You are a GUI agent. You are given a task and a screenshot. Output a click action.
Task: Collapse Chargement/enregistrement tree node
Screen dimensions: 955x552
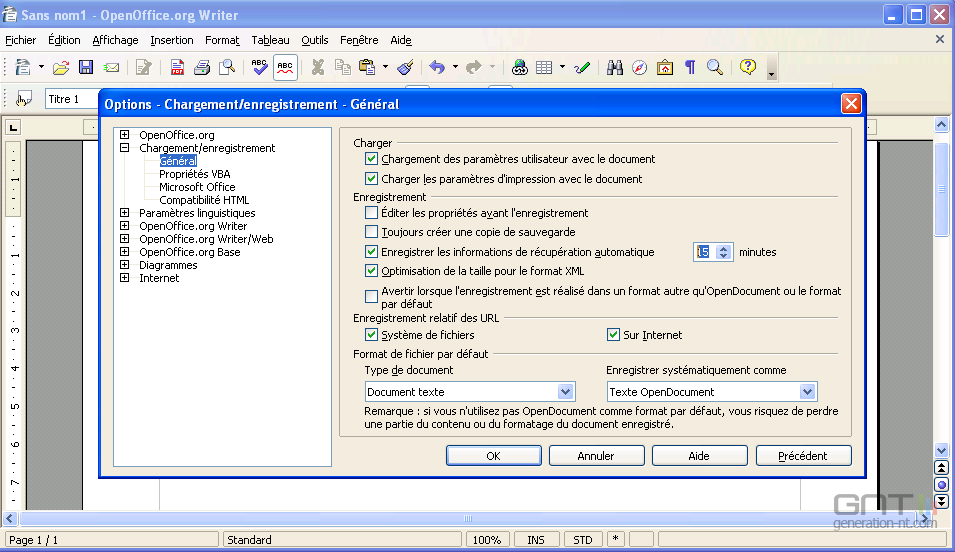(125, 147)
